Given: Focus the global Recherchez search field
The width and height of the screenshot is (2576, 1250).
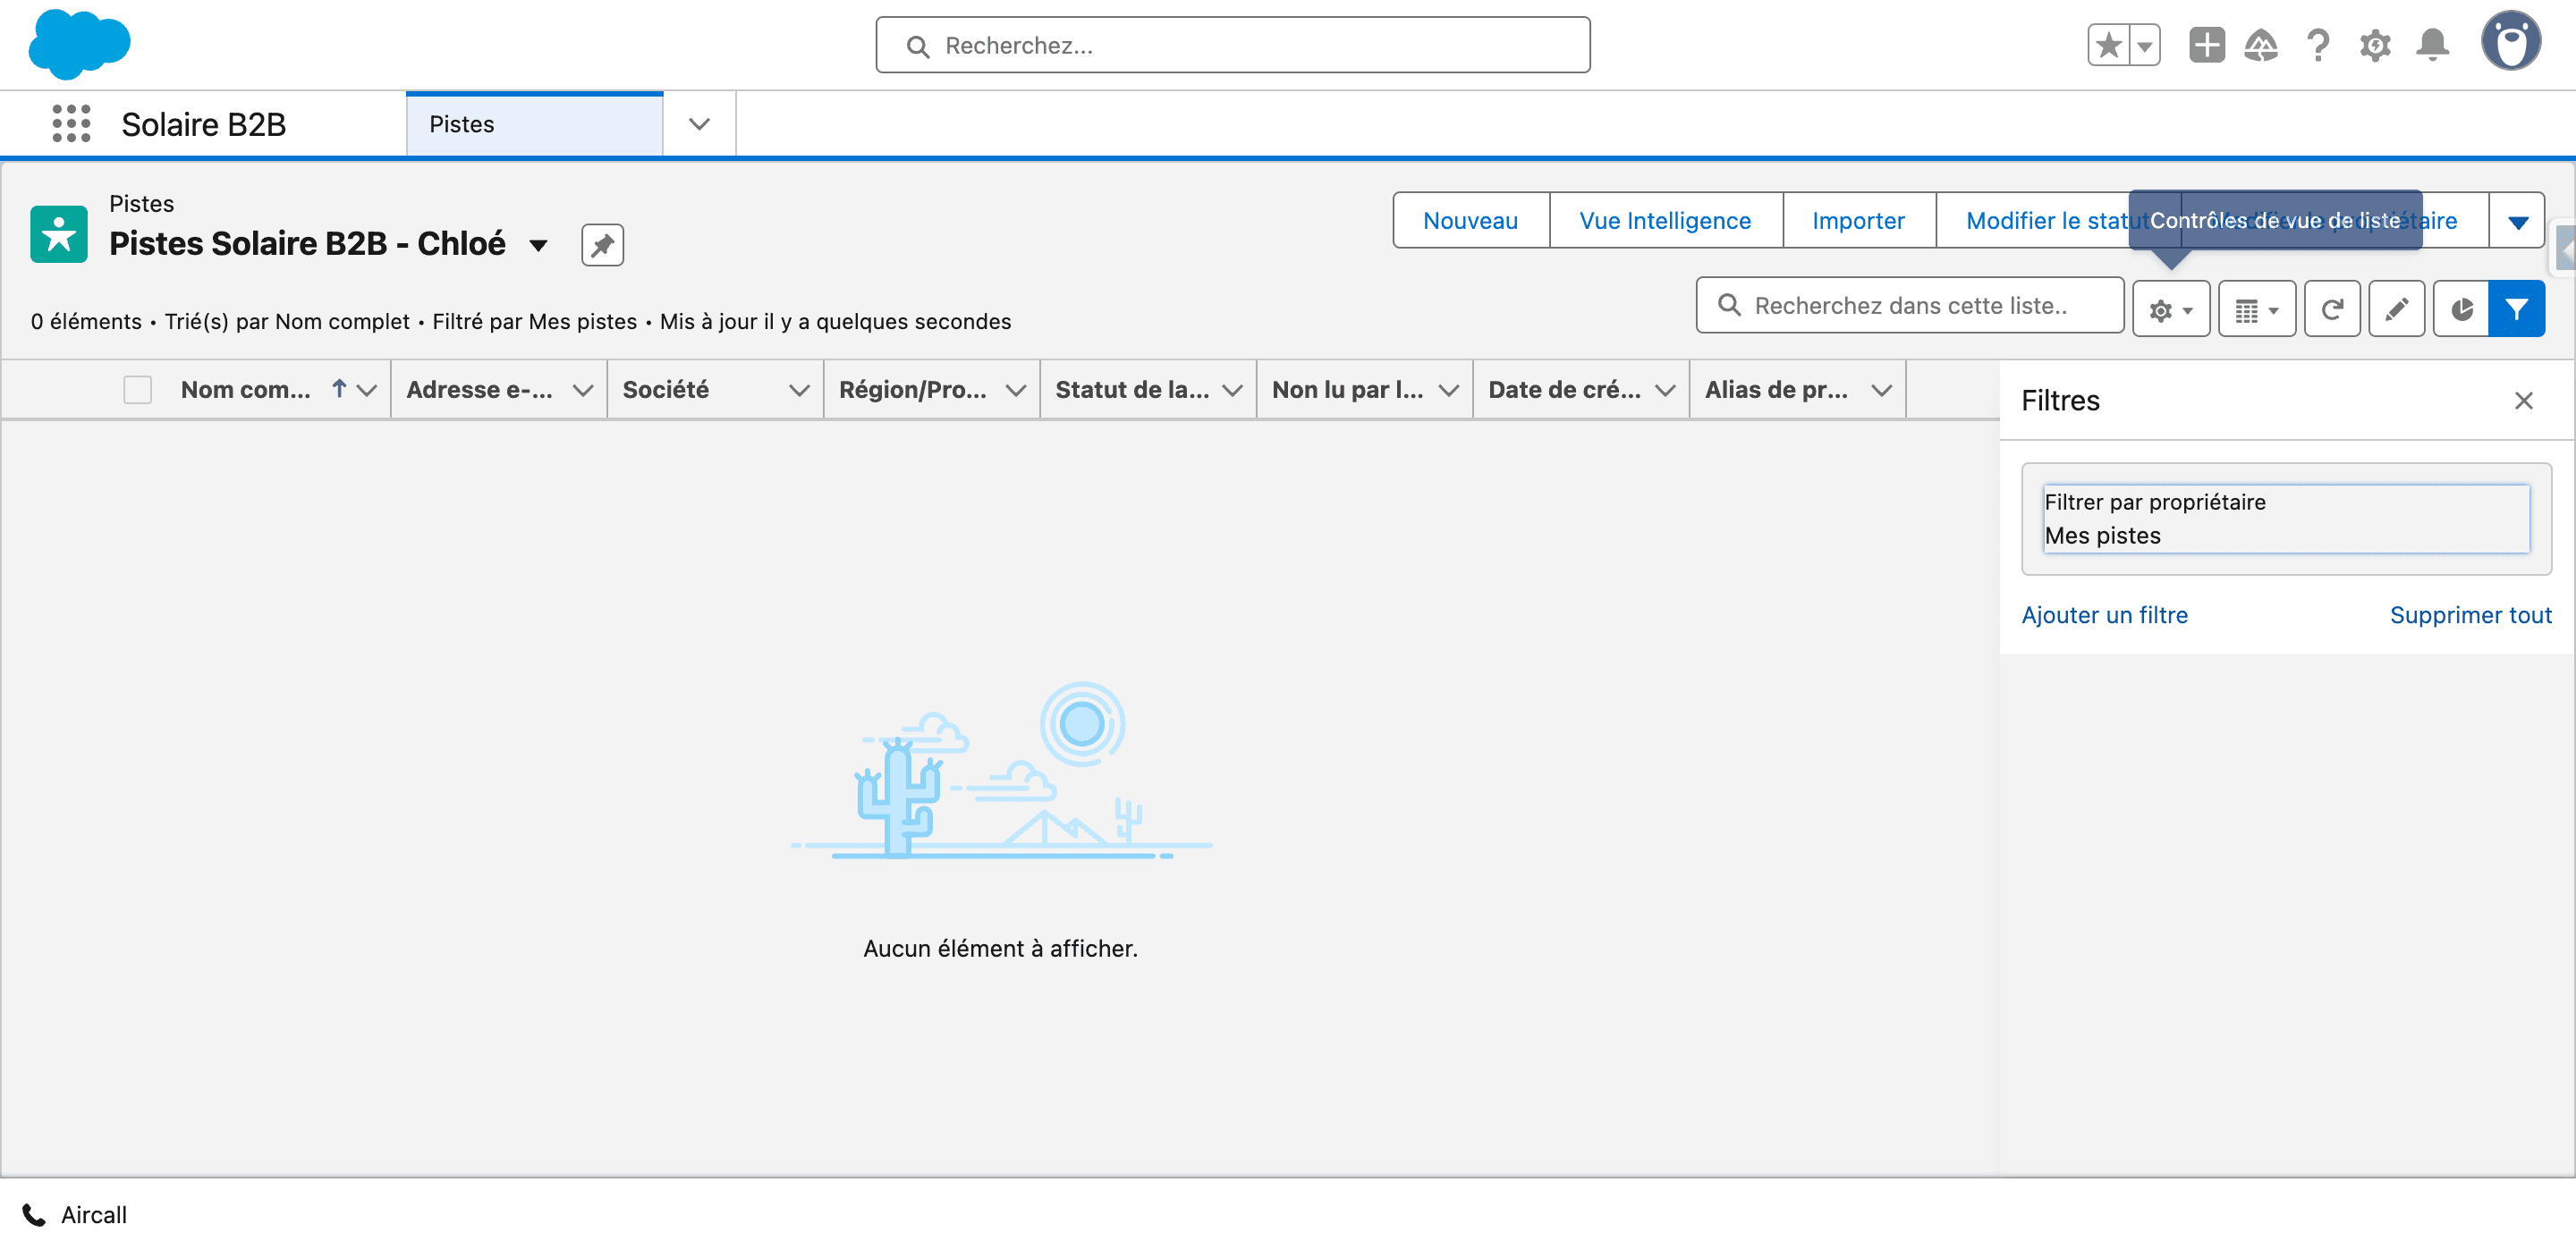Looking at the screenshot, I should [1233, 45].
